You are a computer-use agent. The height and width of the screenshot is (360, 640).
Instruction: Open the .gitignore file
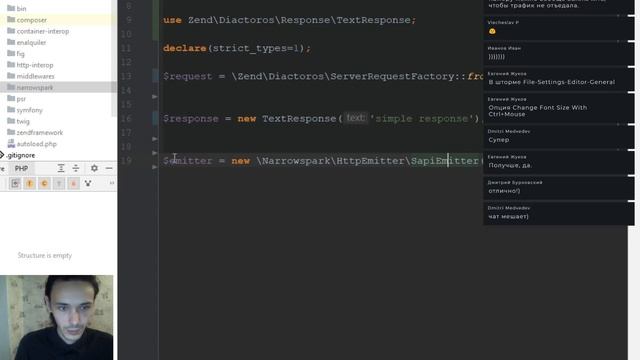[20, 155]
